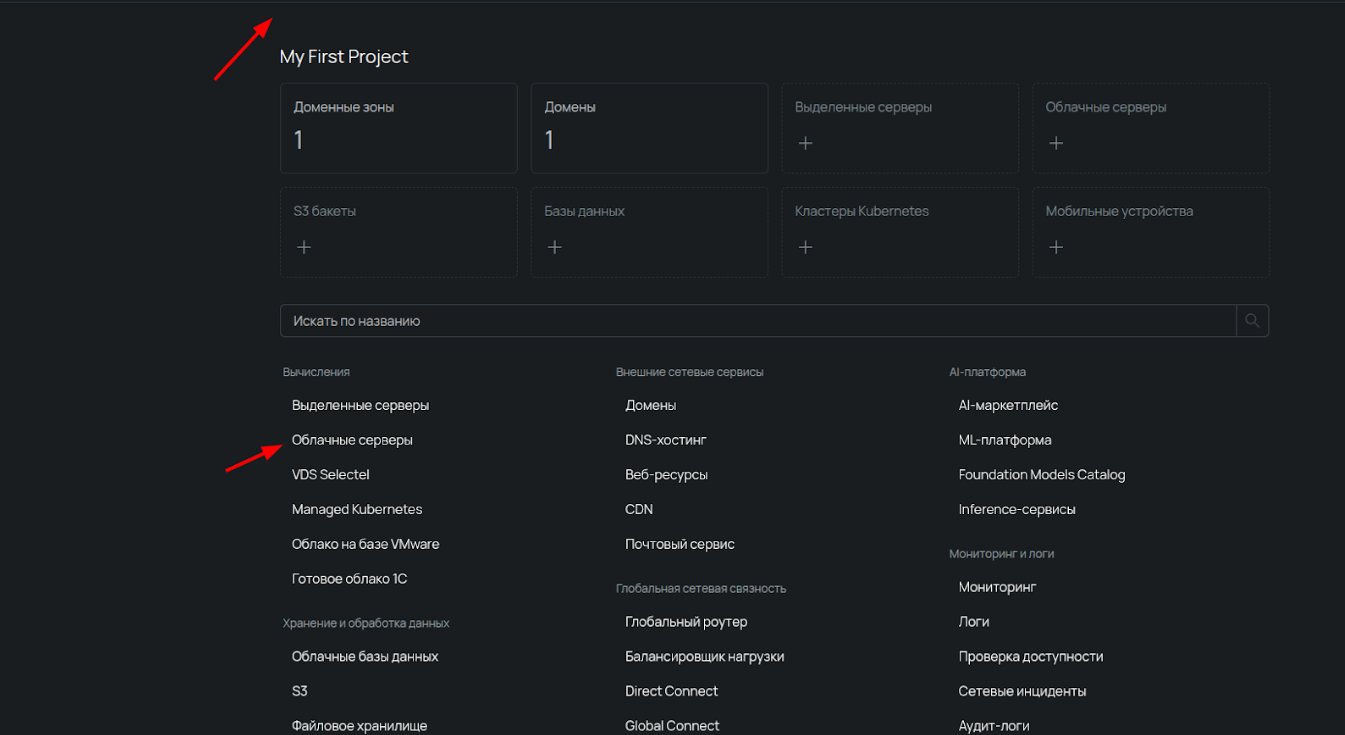This screenshot has width=1345, height=735.
Task: Select Проверка доступности under monitoring
Action: (1030, 656)
